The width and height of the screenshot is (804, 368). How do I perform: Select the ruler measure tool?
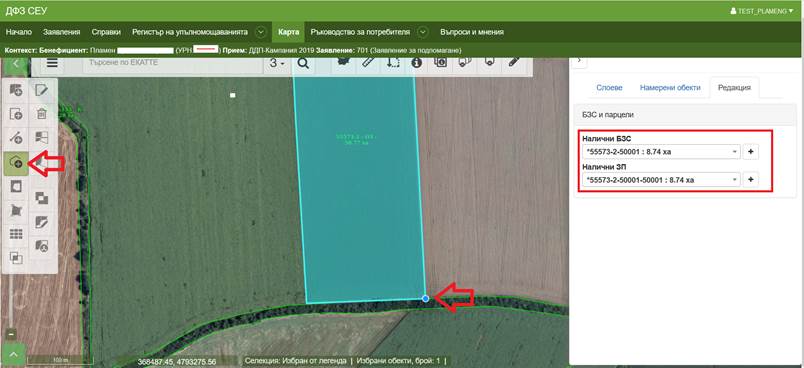coord(368,63)
